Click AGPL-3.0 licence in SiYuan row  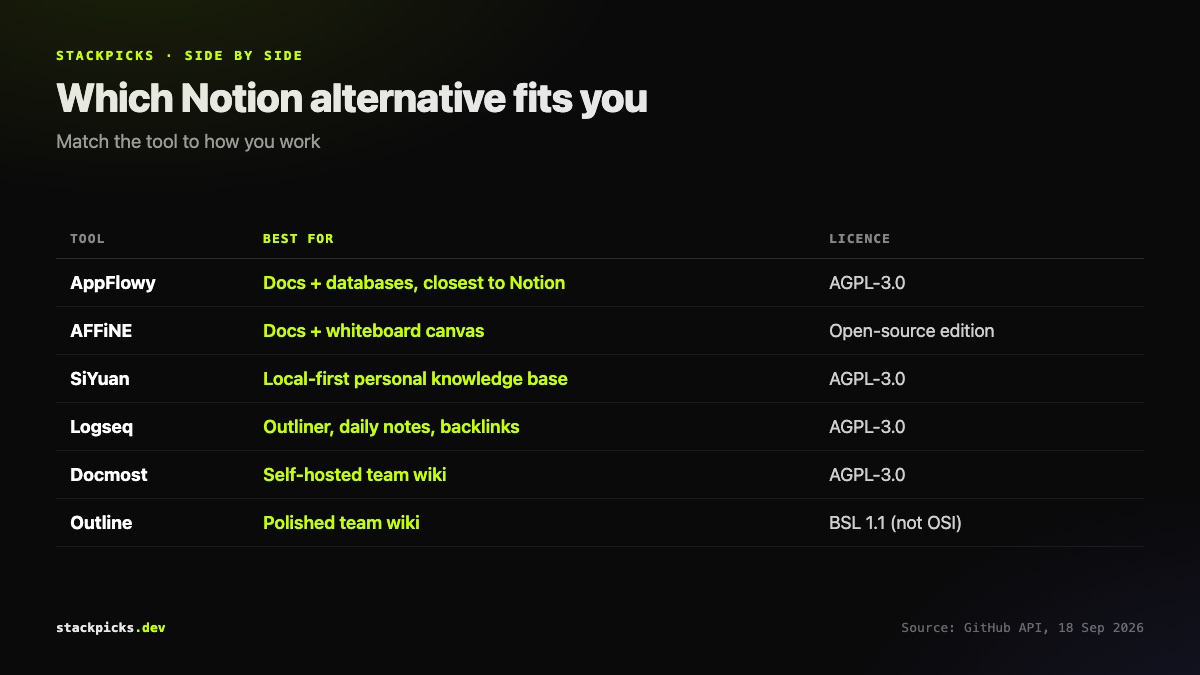tap(867, 379)
